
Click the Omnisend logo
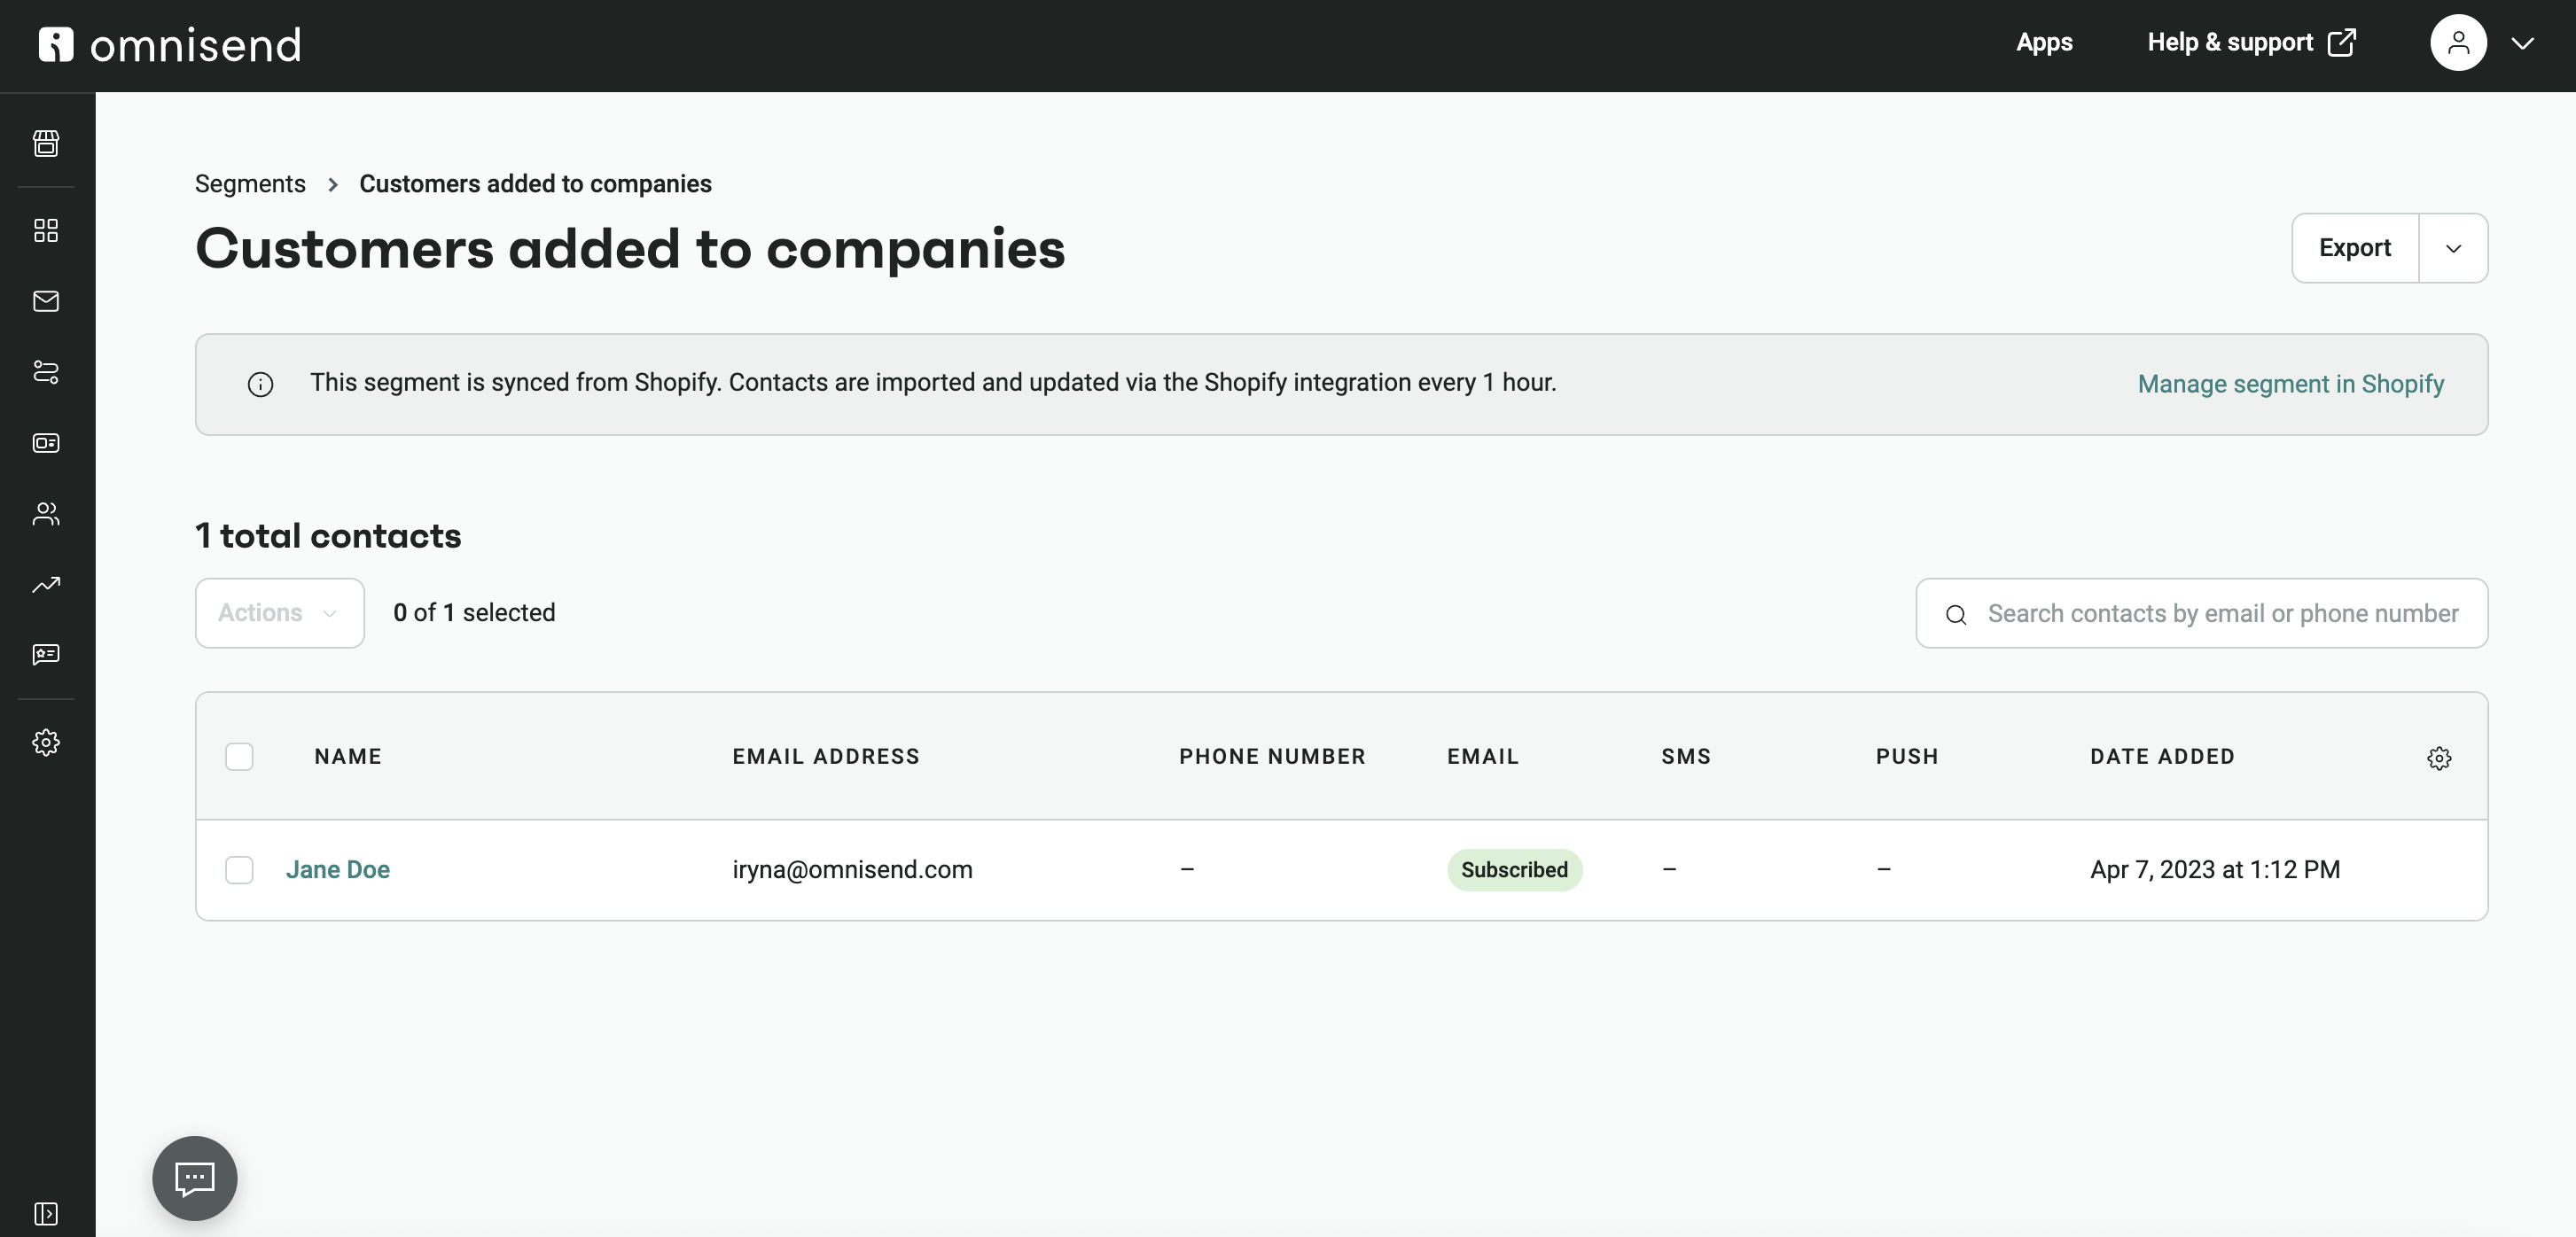point(170,45)
